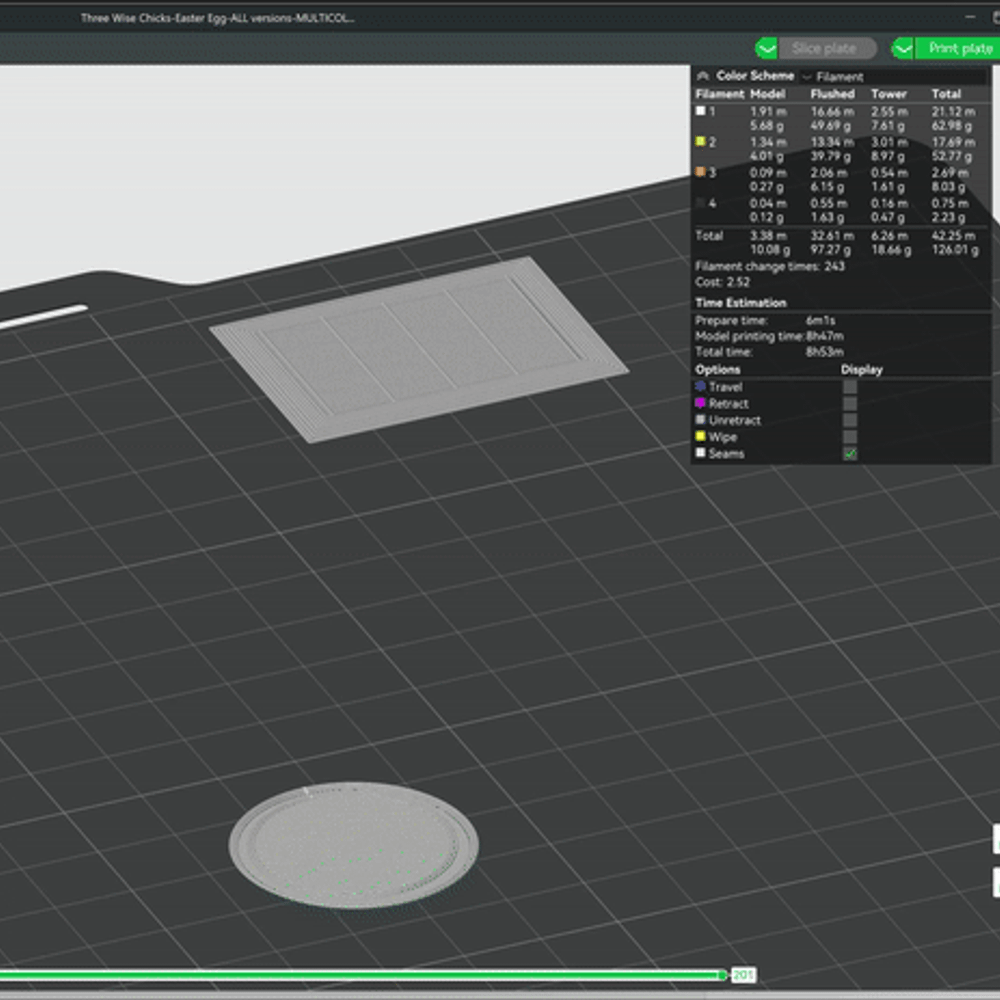The image size is (1000, 1000).
Task: Click the Total time value 8h53m
Action: pyautogui.click(x=825, y=352)
